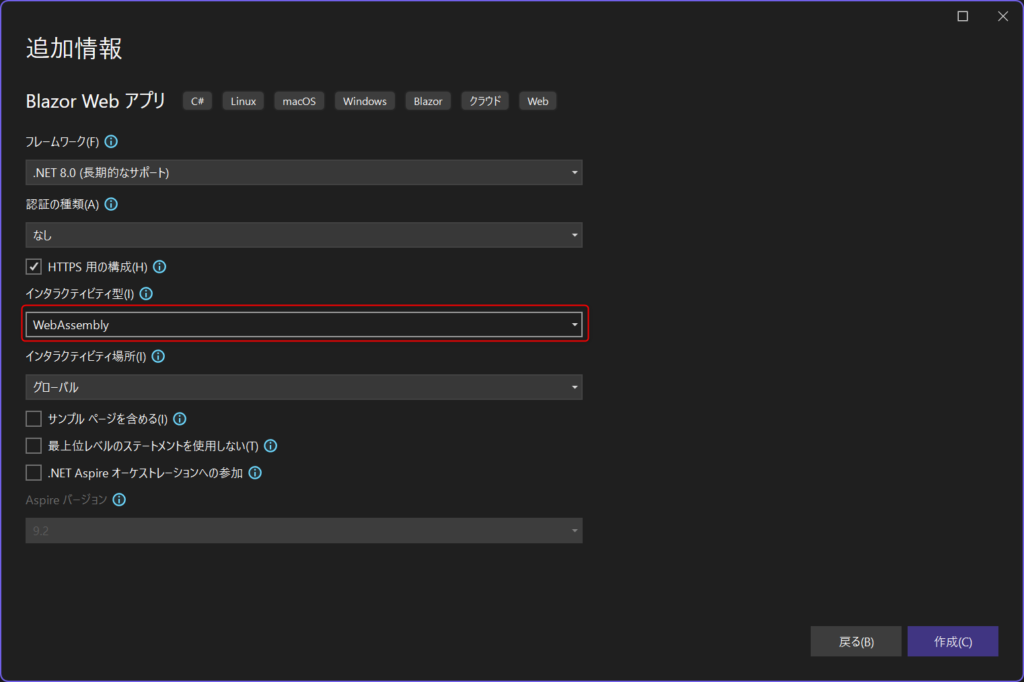Click the C# tag
This screenshot has width=1024, height=682.
[x=197, y=101]
